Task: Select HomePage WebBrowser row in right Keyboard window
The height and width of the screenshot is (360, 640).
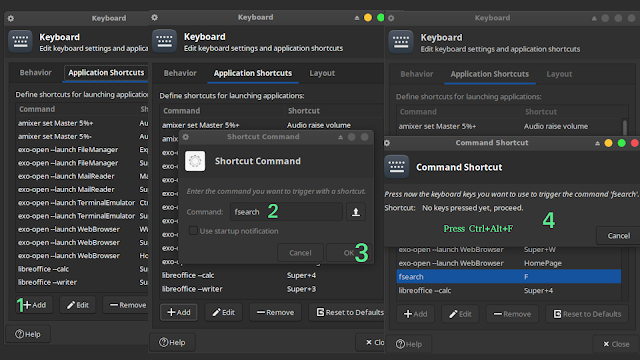Action: [x=509, y=263]
